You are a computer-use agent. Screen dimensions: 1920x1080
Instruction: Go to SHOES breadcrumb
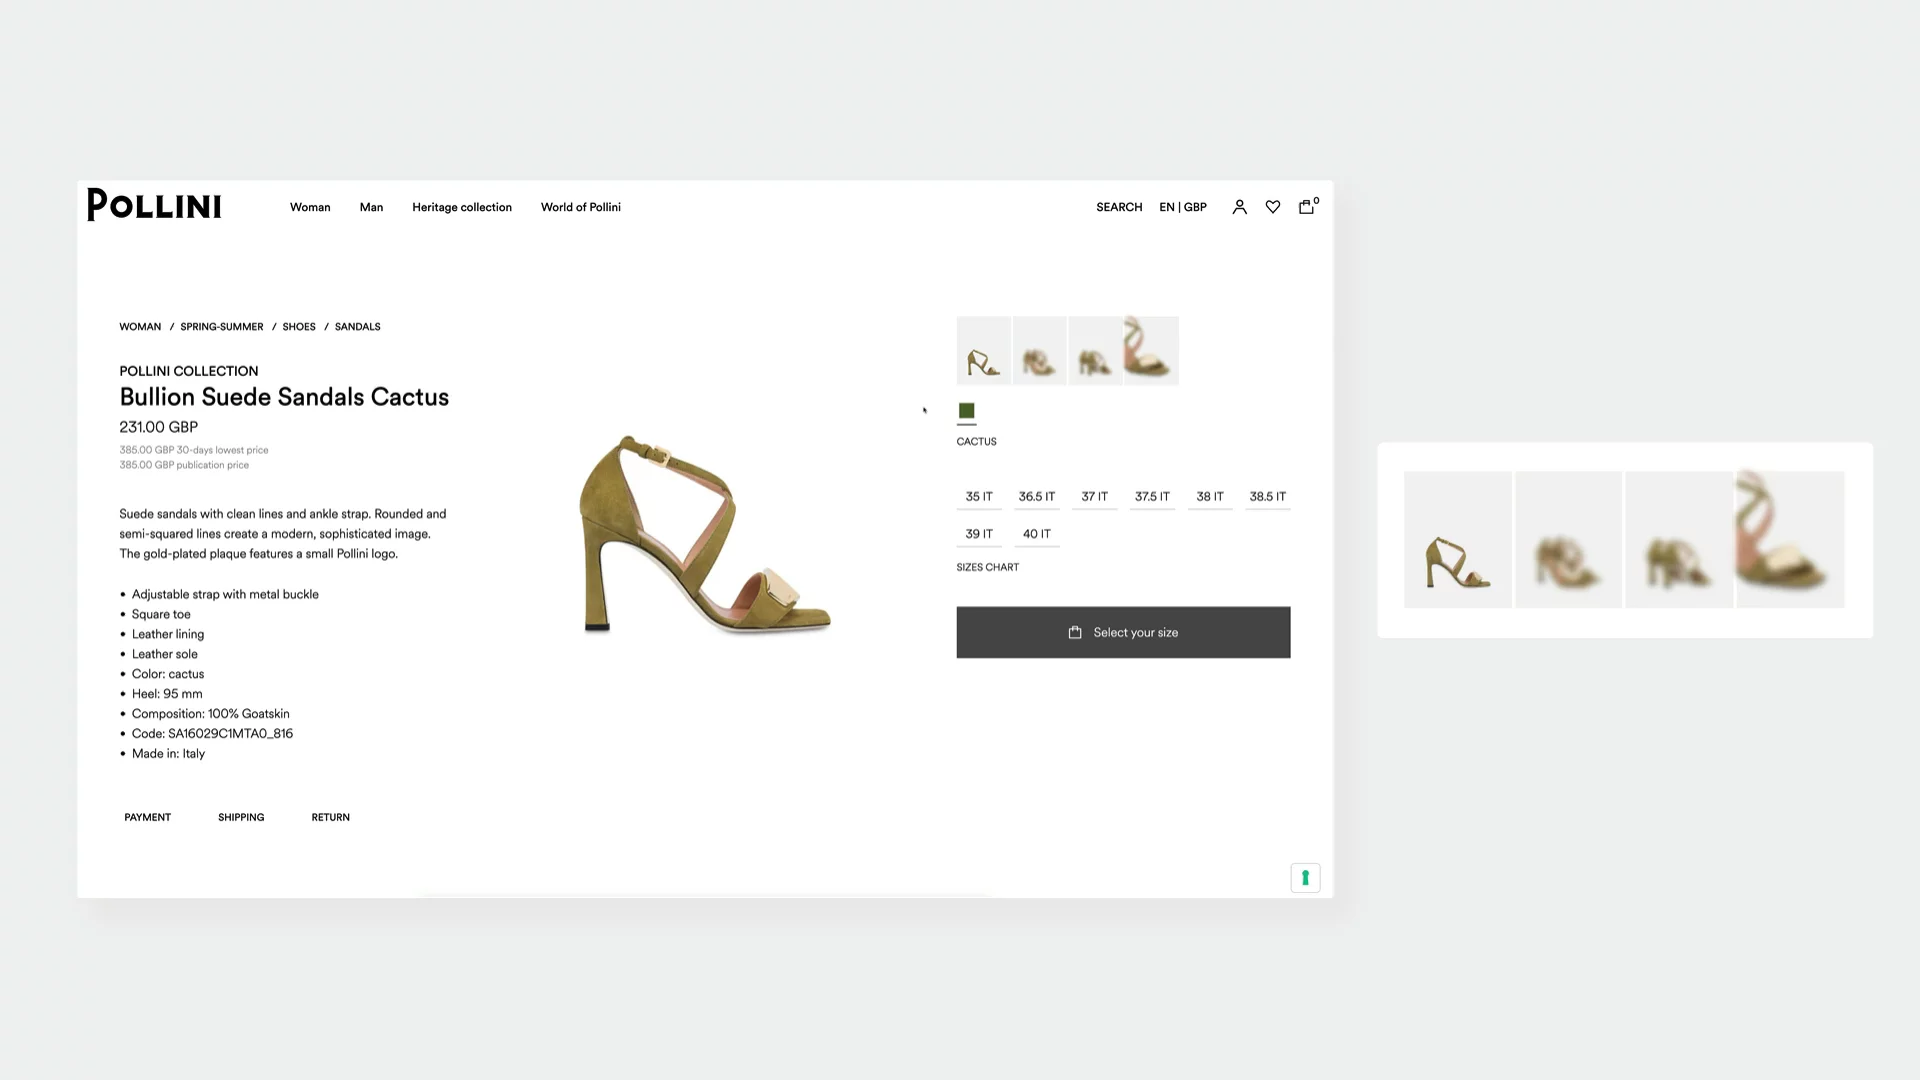tap(299, 327)
